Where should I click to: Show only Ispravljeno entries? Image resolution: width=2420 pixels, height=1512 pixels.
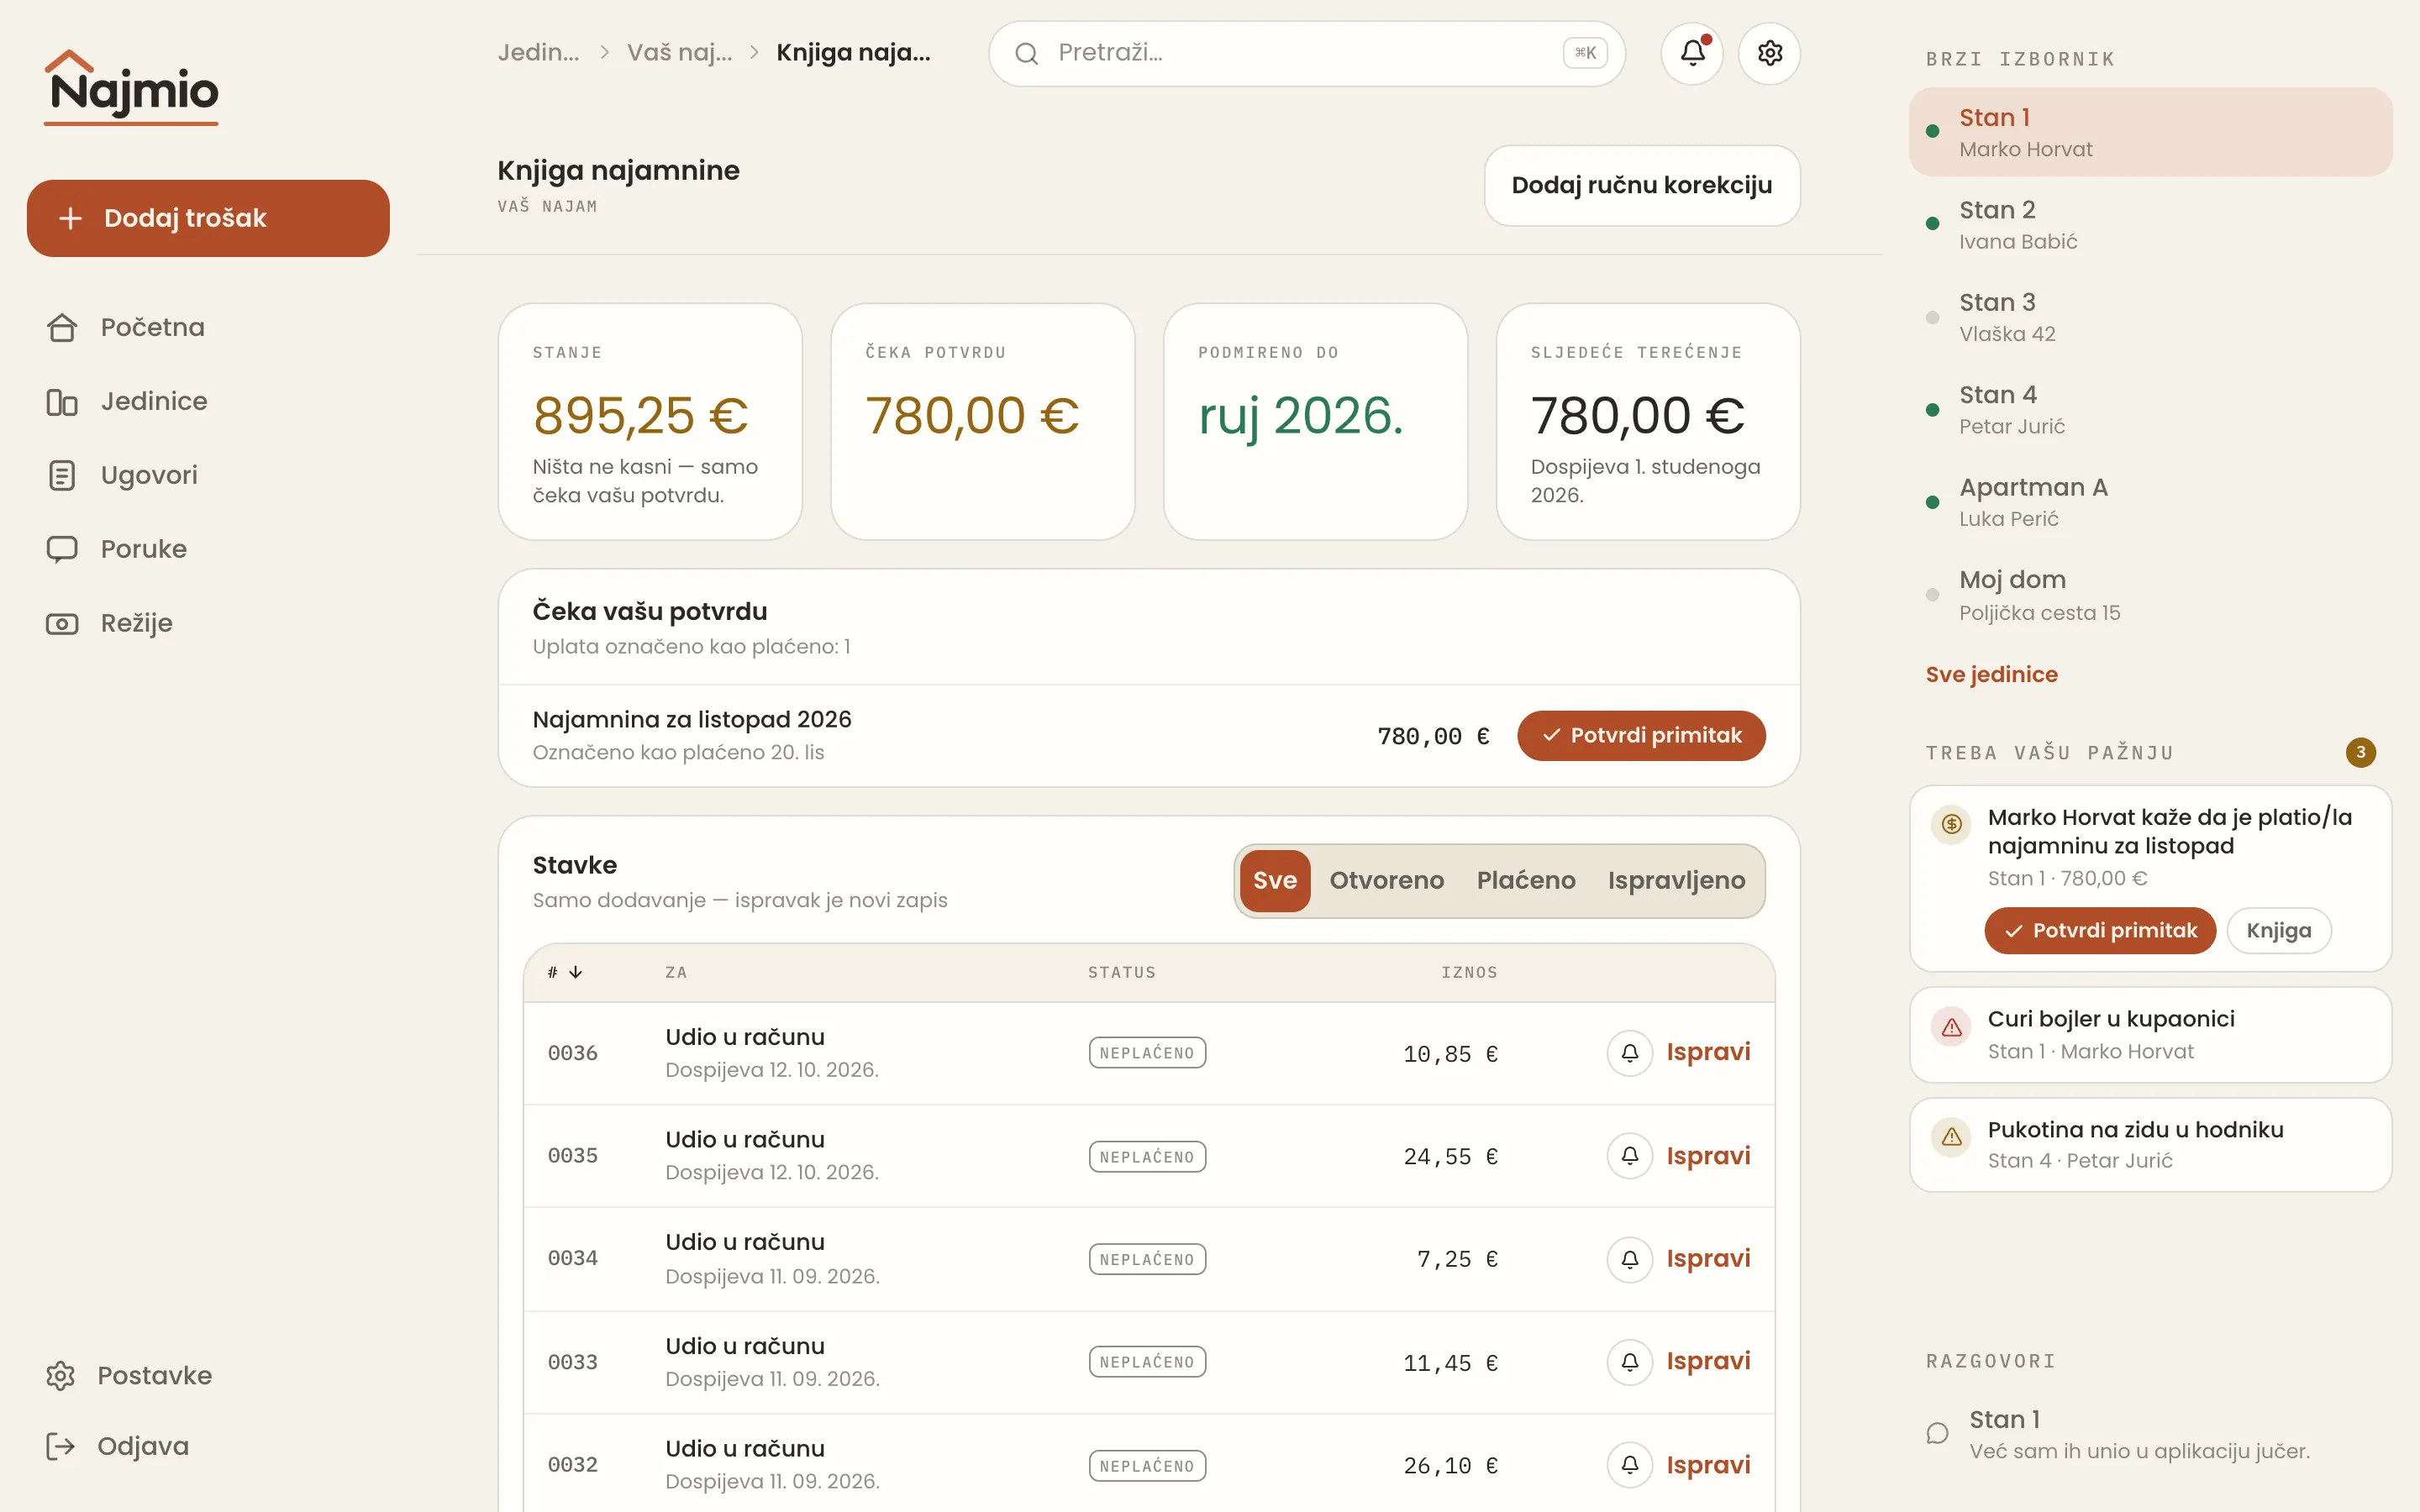click(x=1676, y=880)
